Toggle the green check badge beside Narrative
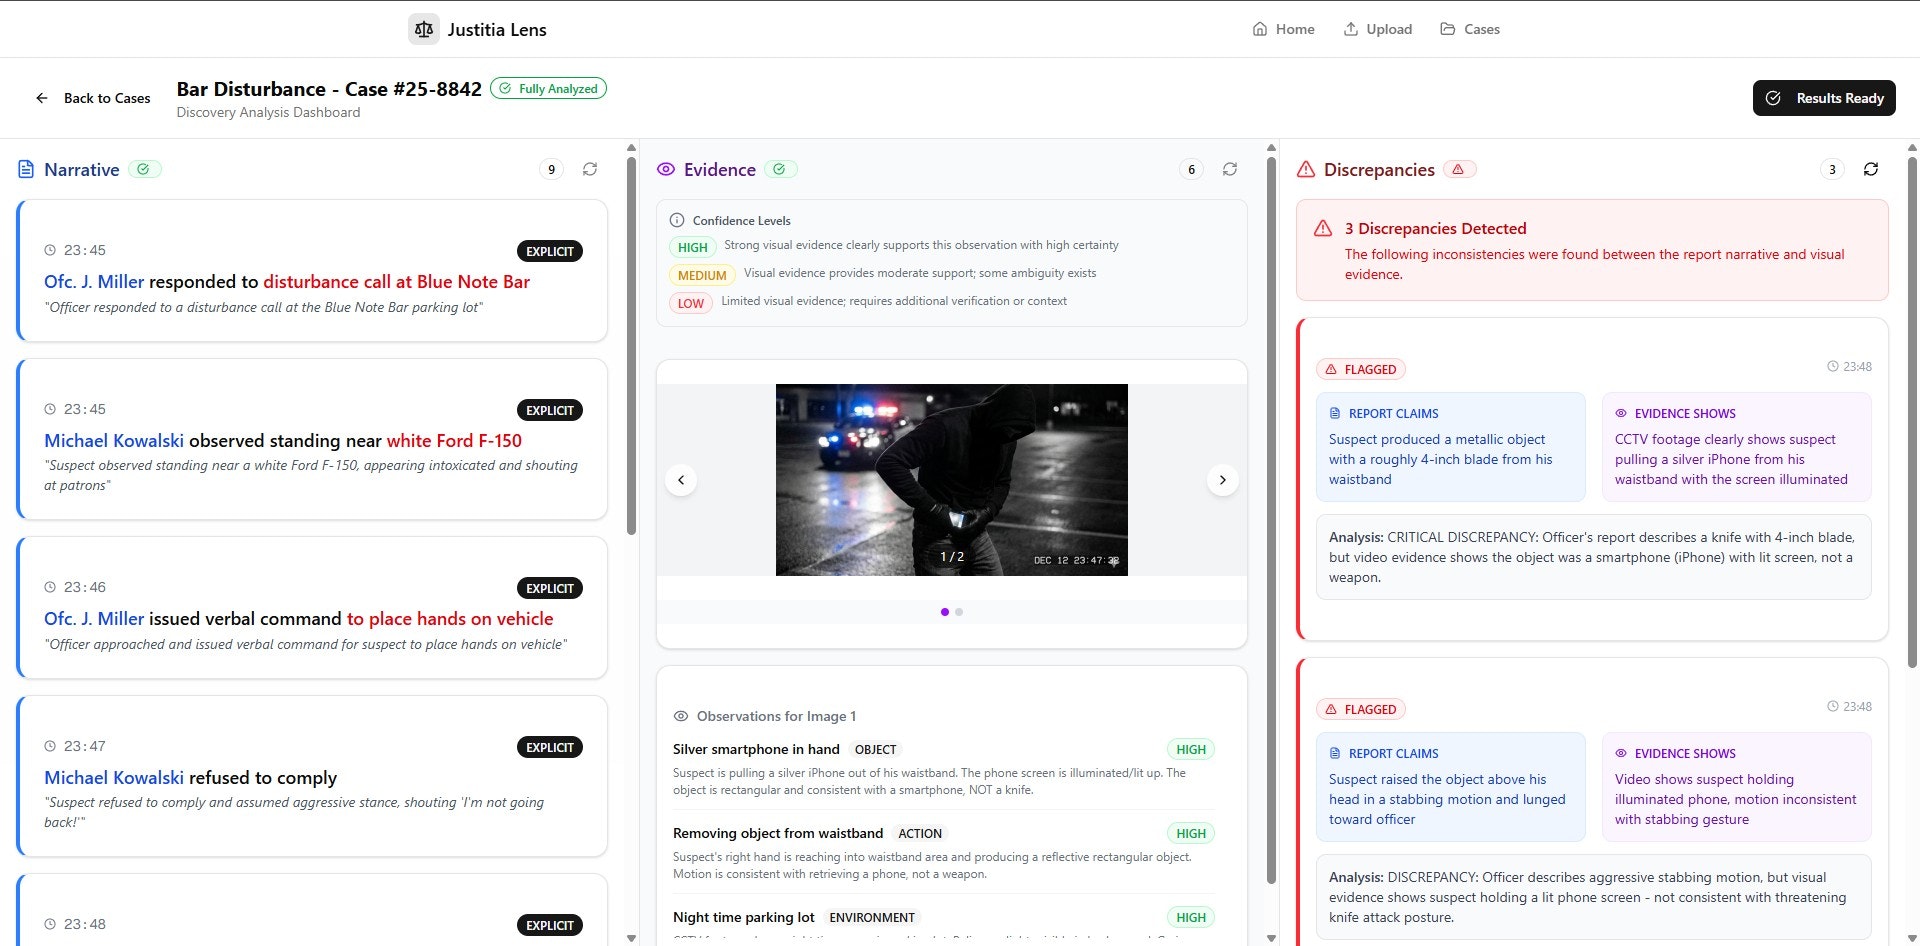This screenshot has height=946, width=1920. [x=146, y=169]
